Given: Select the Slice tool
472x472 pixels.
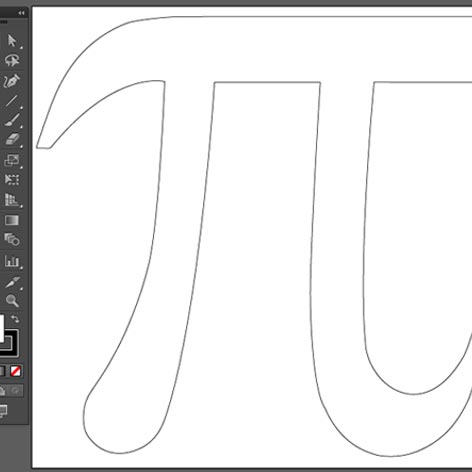Looking at the screenshot, I should pyautogui.click(x=12, y=282).
